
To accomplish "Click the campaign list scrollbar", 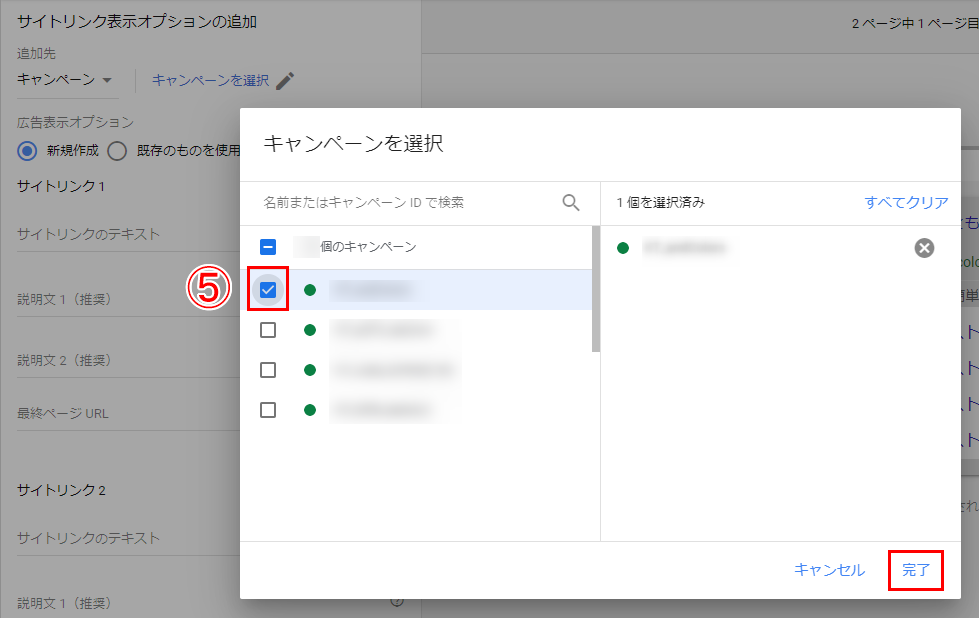I will point(596,289).
